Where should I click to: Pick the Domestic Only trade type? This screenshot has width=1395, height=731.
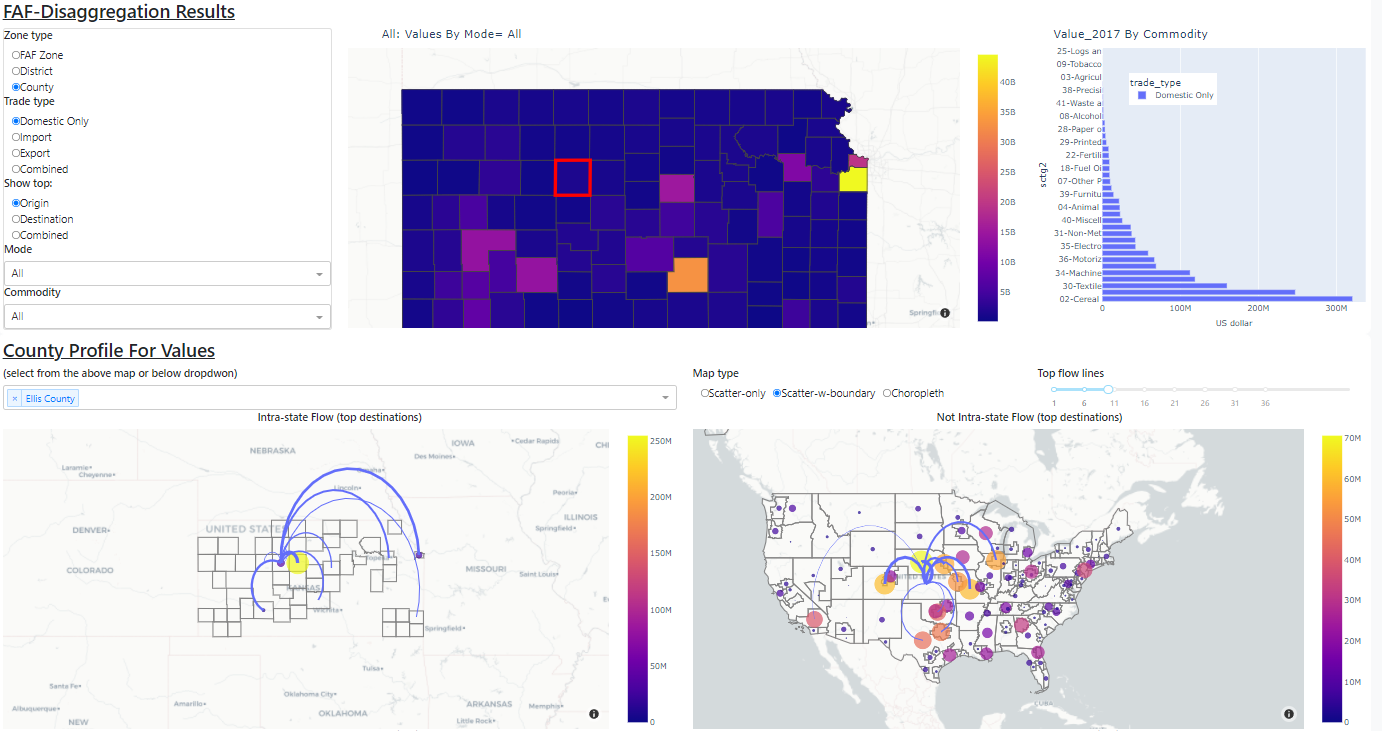coord(16,121)
